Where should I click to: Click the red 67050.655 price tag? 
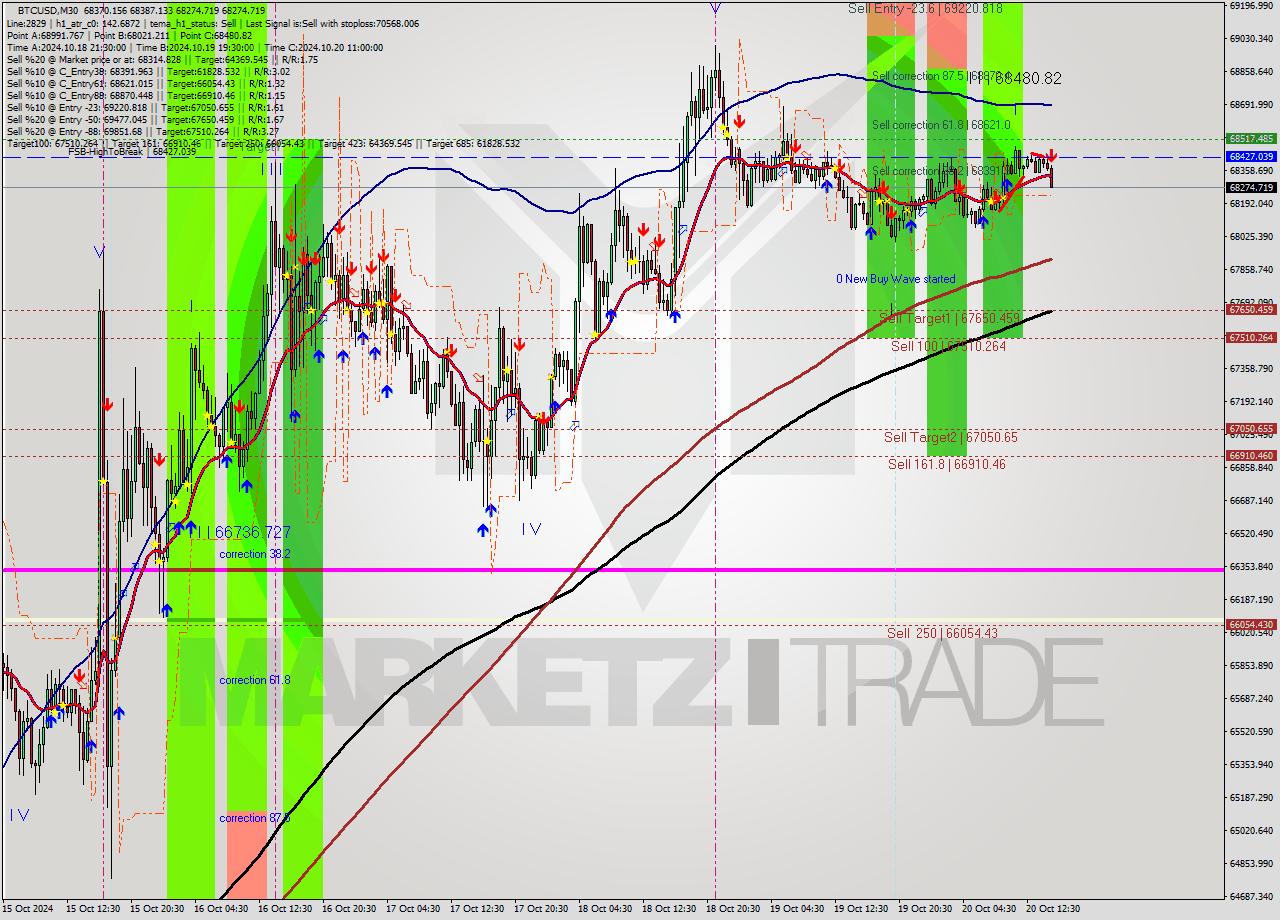1250,428
